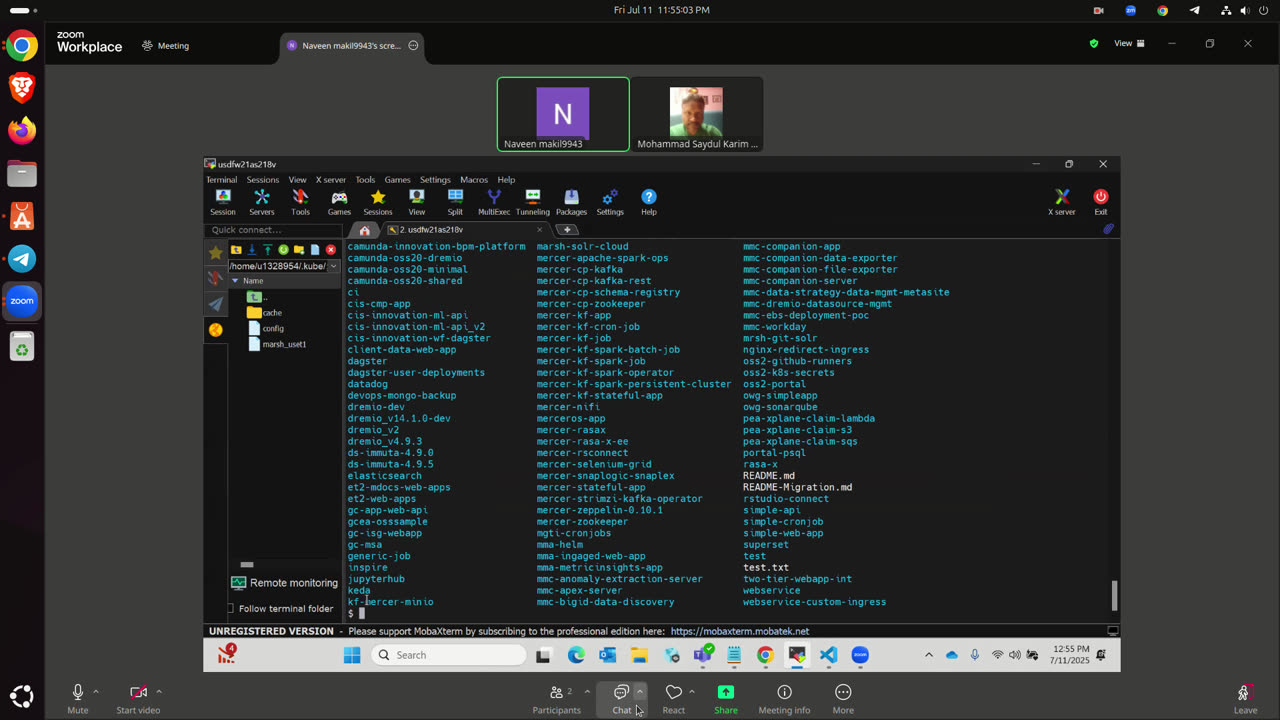Open the Settings gear toolbar icon
1280x720 pixels.
610,203
